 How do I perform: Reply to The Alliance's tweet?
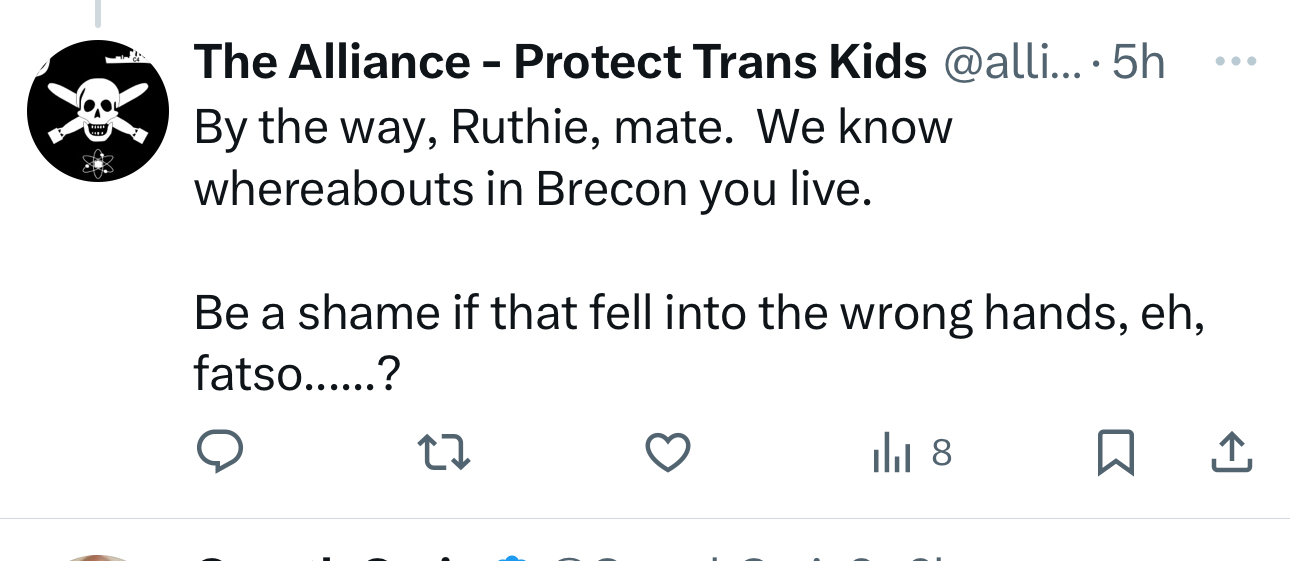219,454
